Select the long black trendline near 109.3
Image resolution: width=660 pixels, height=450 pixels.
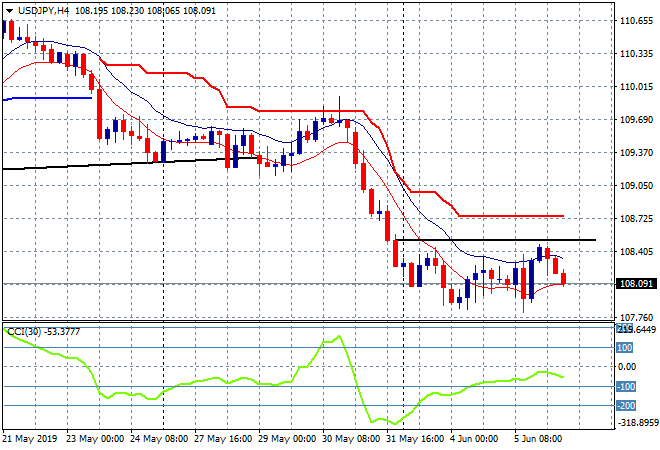point(130,163)
